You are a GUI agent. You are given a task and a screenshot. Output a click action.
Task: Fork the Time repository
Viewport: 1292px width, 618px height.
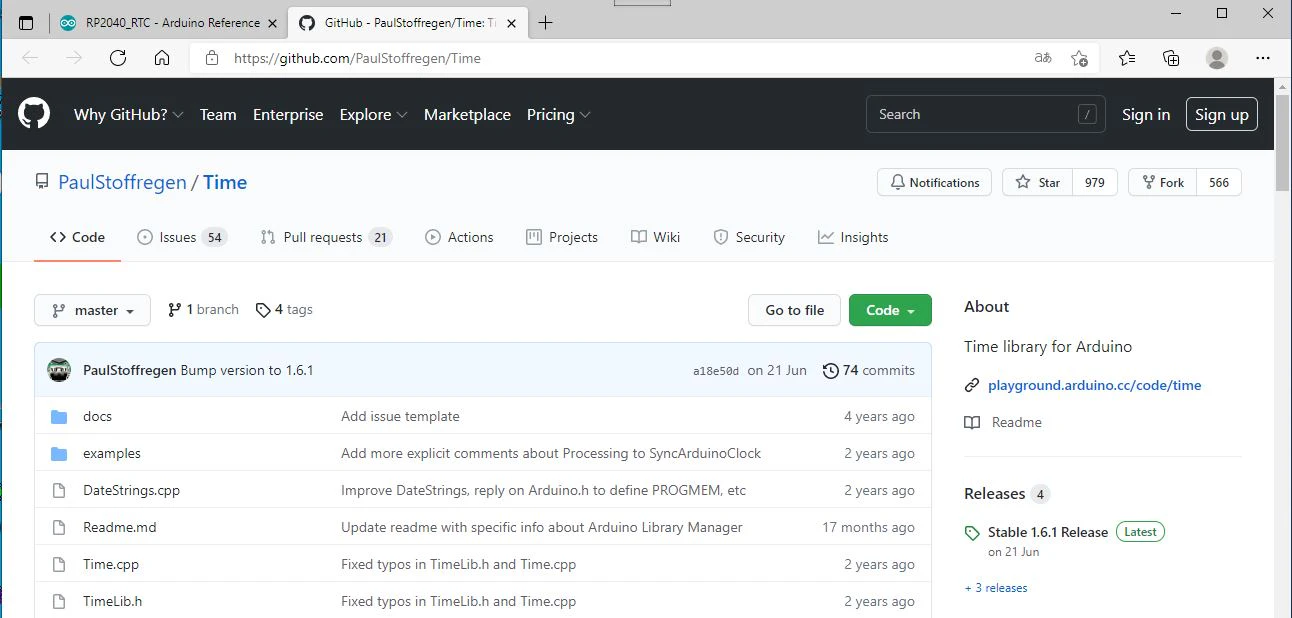click(1162, 182)
